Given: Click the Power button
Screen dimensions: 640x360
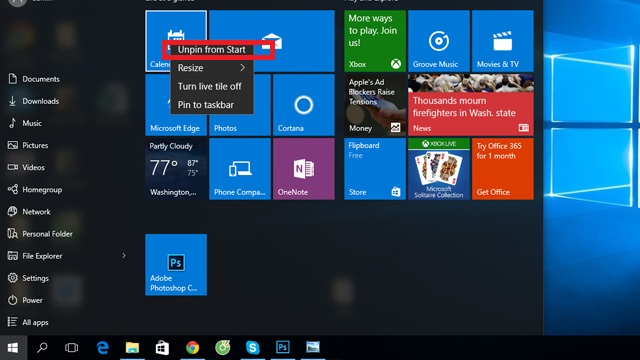Looking at the screenshot, I should pyautogui.click(x=25, y=300).
